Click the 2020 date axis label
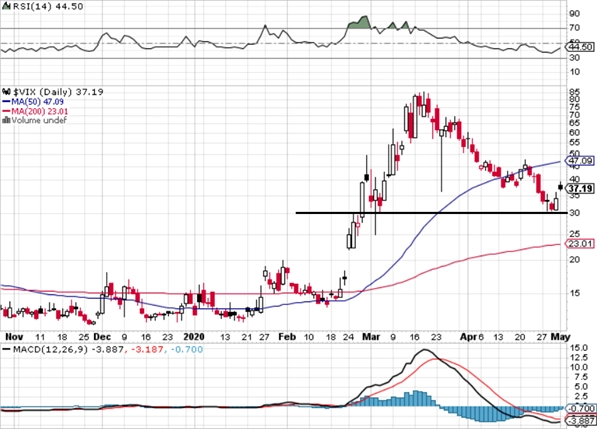This screenshot has width=597, height=429. 194,337
